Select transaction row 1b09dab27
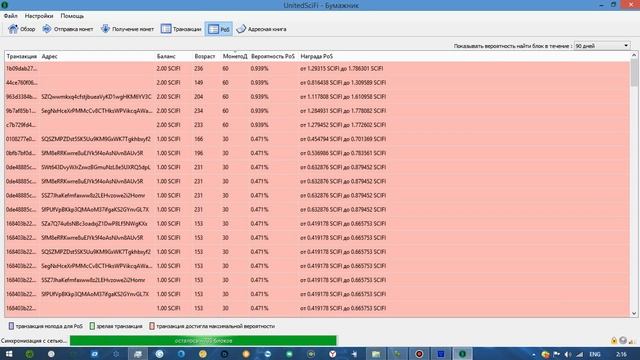The width and height of the screenshot is (640, 360). 317,69
